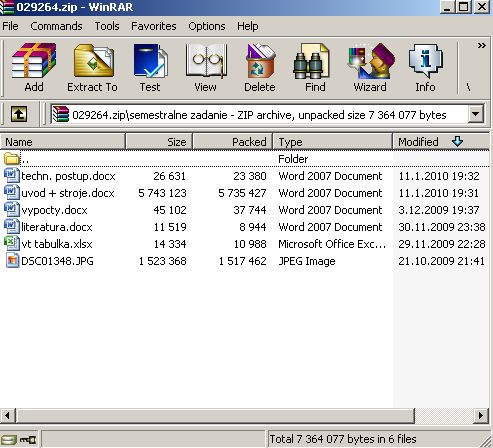Open the File menu

(10, 26)
